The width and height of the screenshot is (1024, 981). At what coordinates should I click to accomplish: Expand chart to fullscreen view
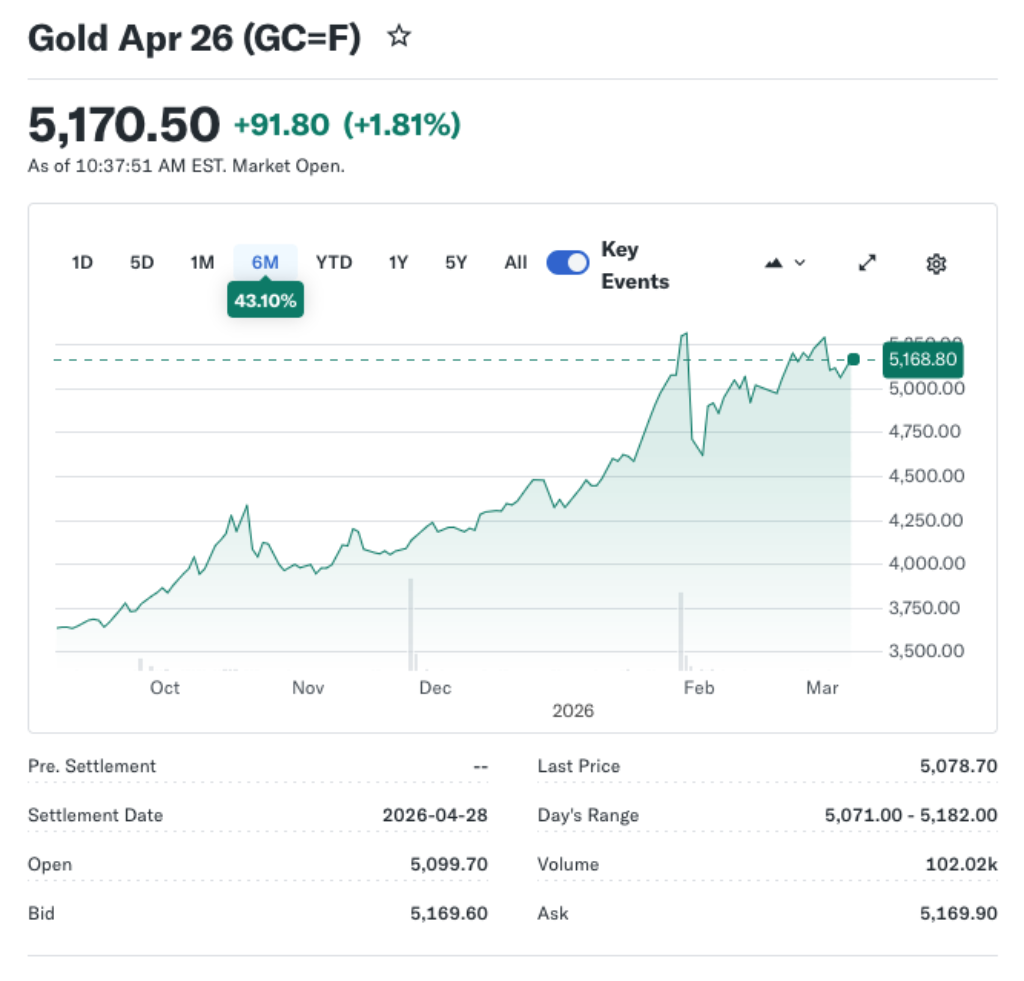(x=867, y=263)
